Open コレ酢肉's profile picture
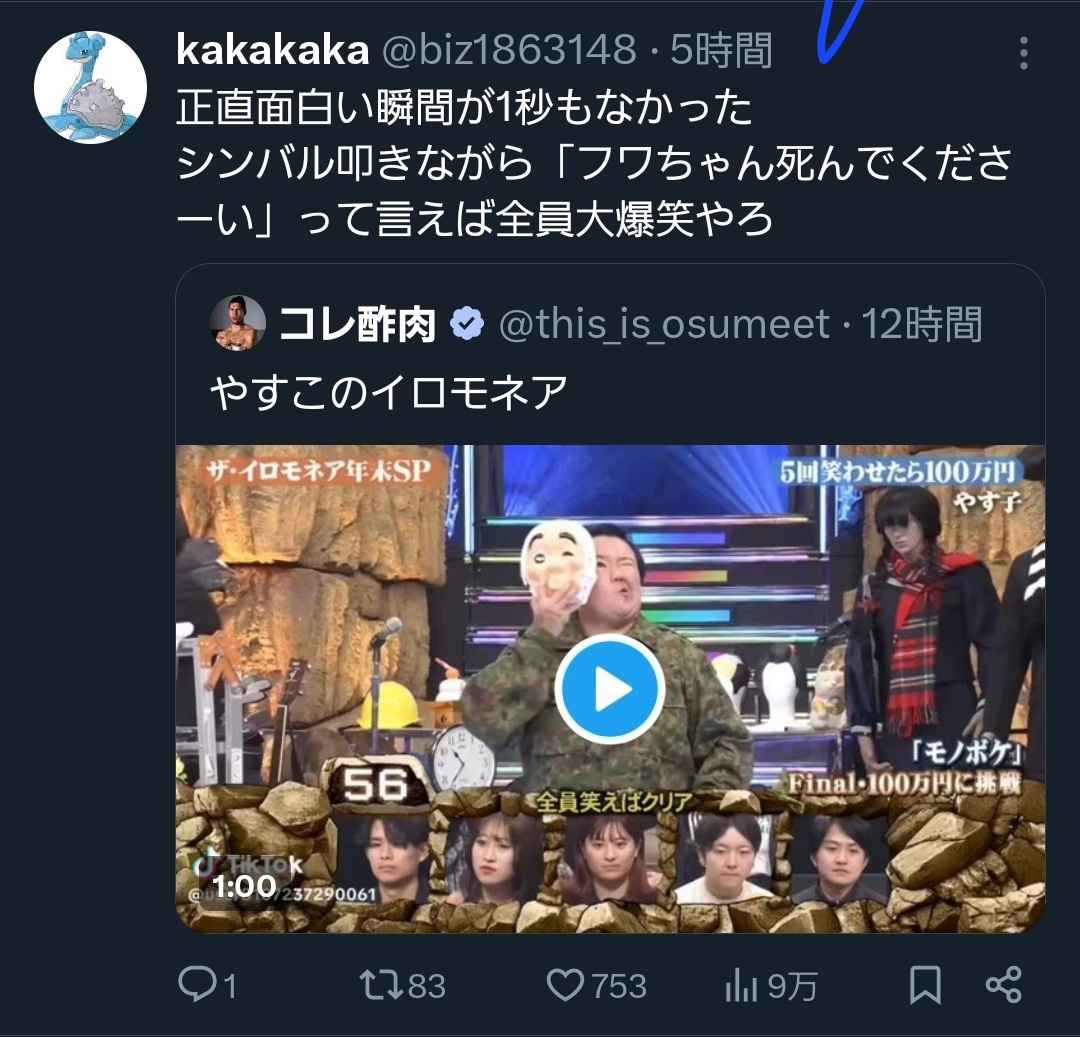 tap(238, 323)
